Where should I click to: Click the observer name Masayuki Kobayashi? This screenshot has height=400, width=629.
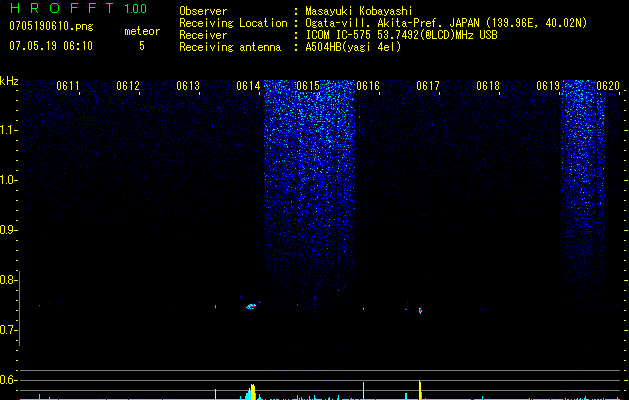pos(359,11)
